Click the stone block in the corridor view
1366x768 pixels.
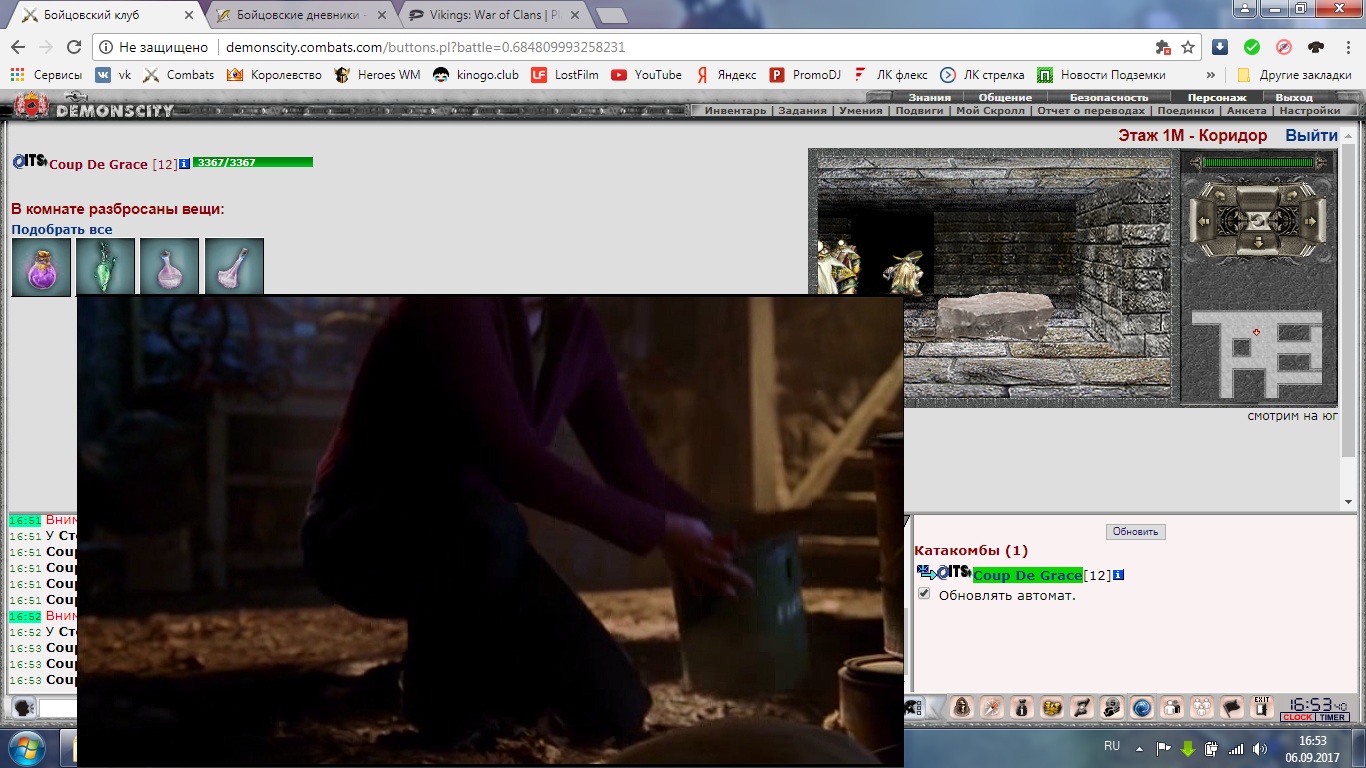point(995,316)
